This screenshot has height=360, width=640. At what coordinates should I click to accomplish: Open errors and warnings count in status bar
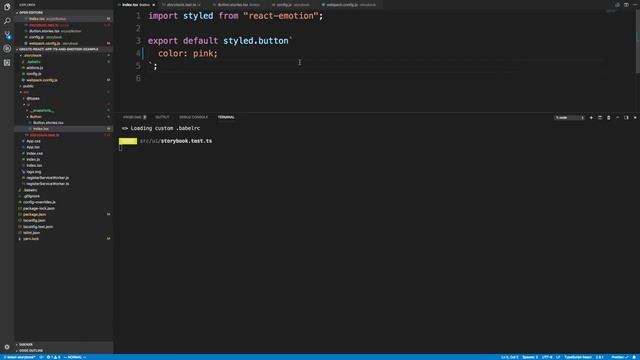[x=53, y=357]
